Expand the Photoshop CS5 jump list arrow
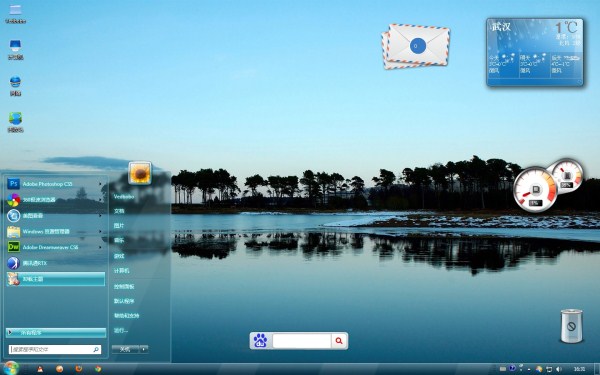The image size is (600, 375). pyautogui.click(x=101, y=184)
